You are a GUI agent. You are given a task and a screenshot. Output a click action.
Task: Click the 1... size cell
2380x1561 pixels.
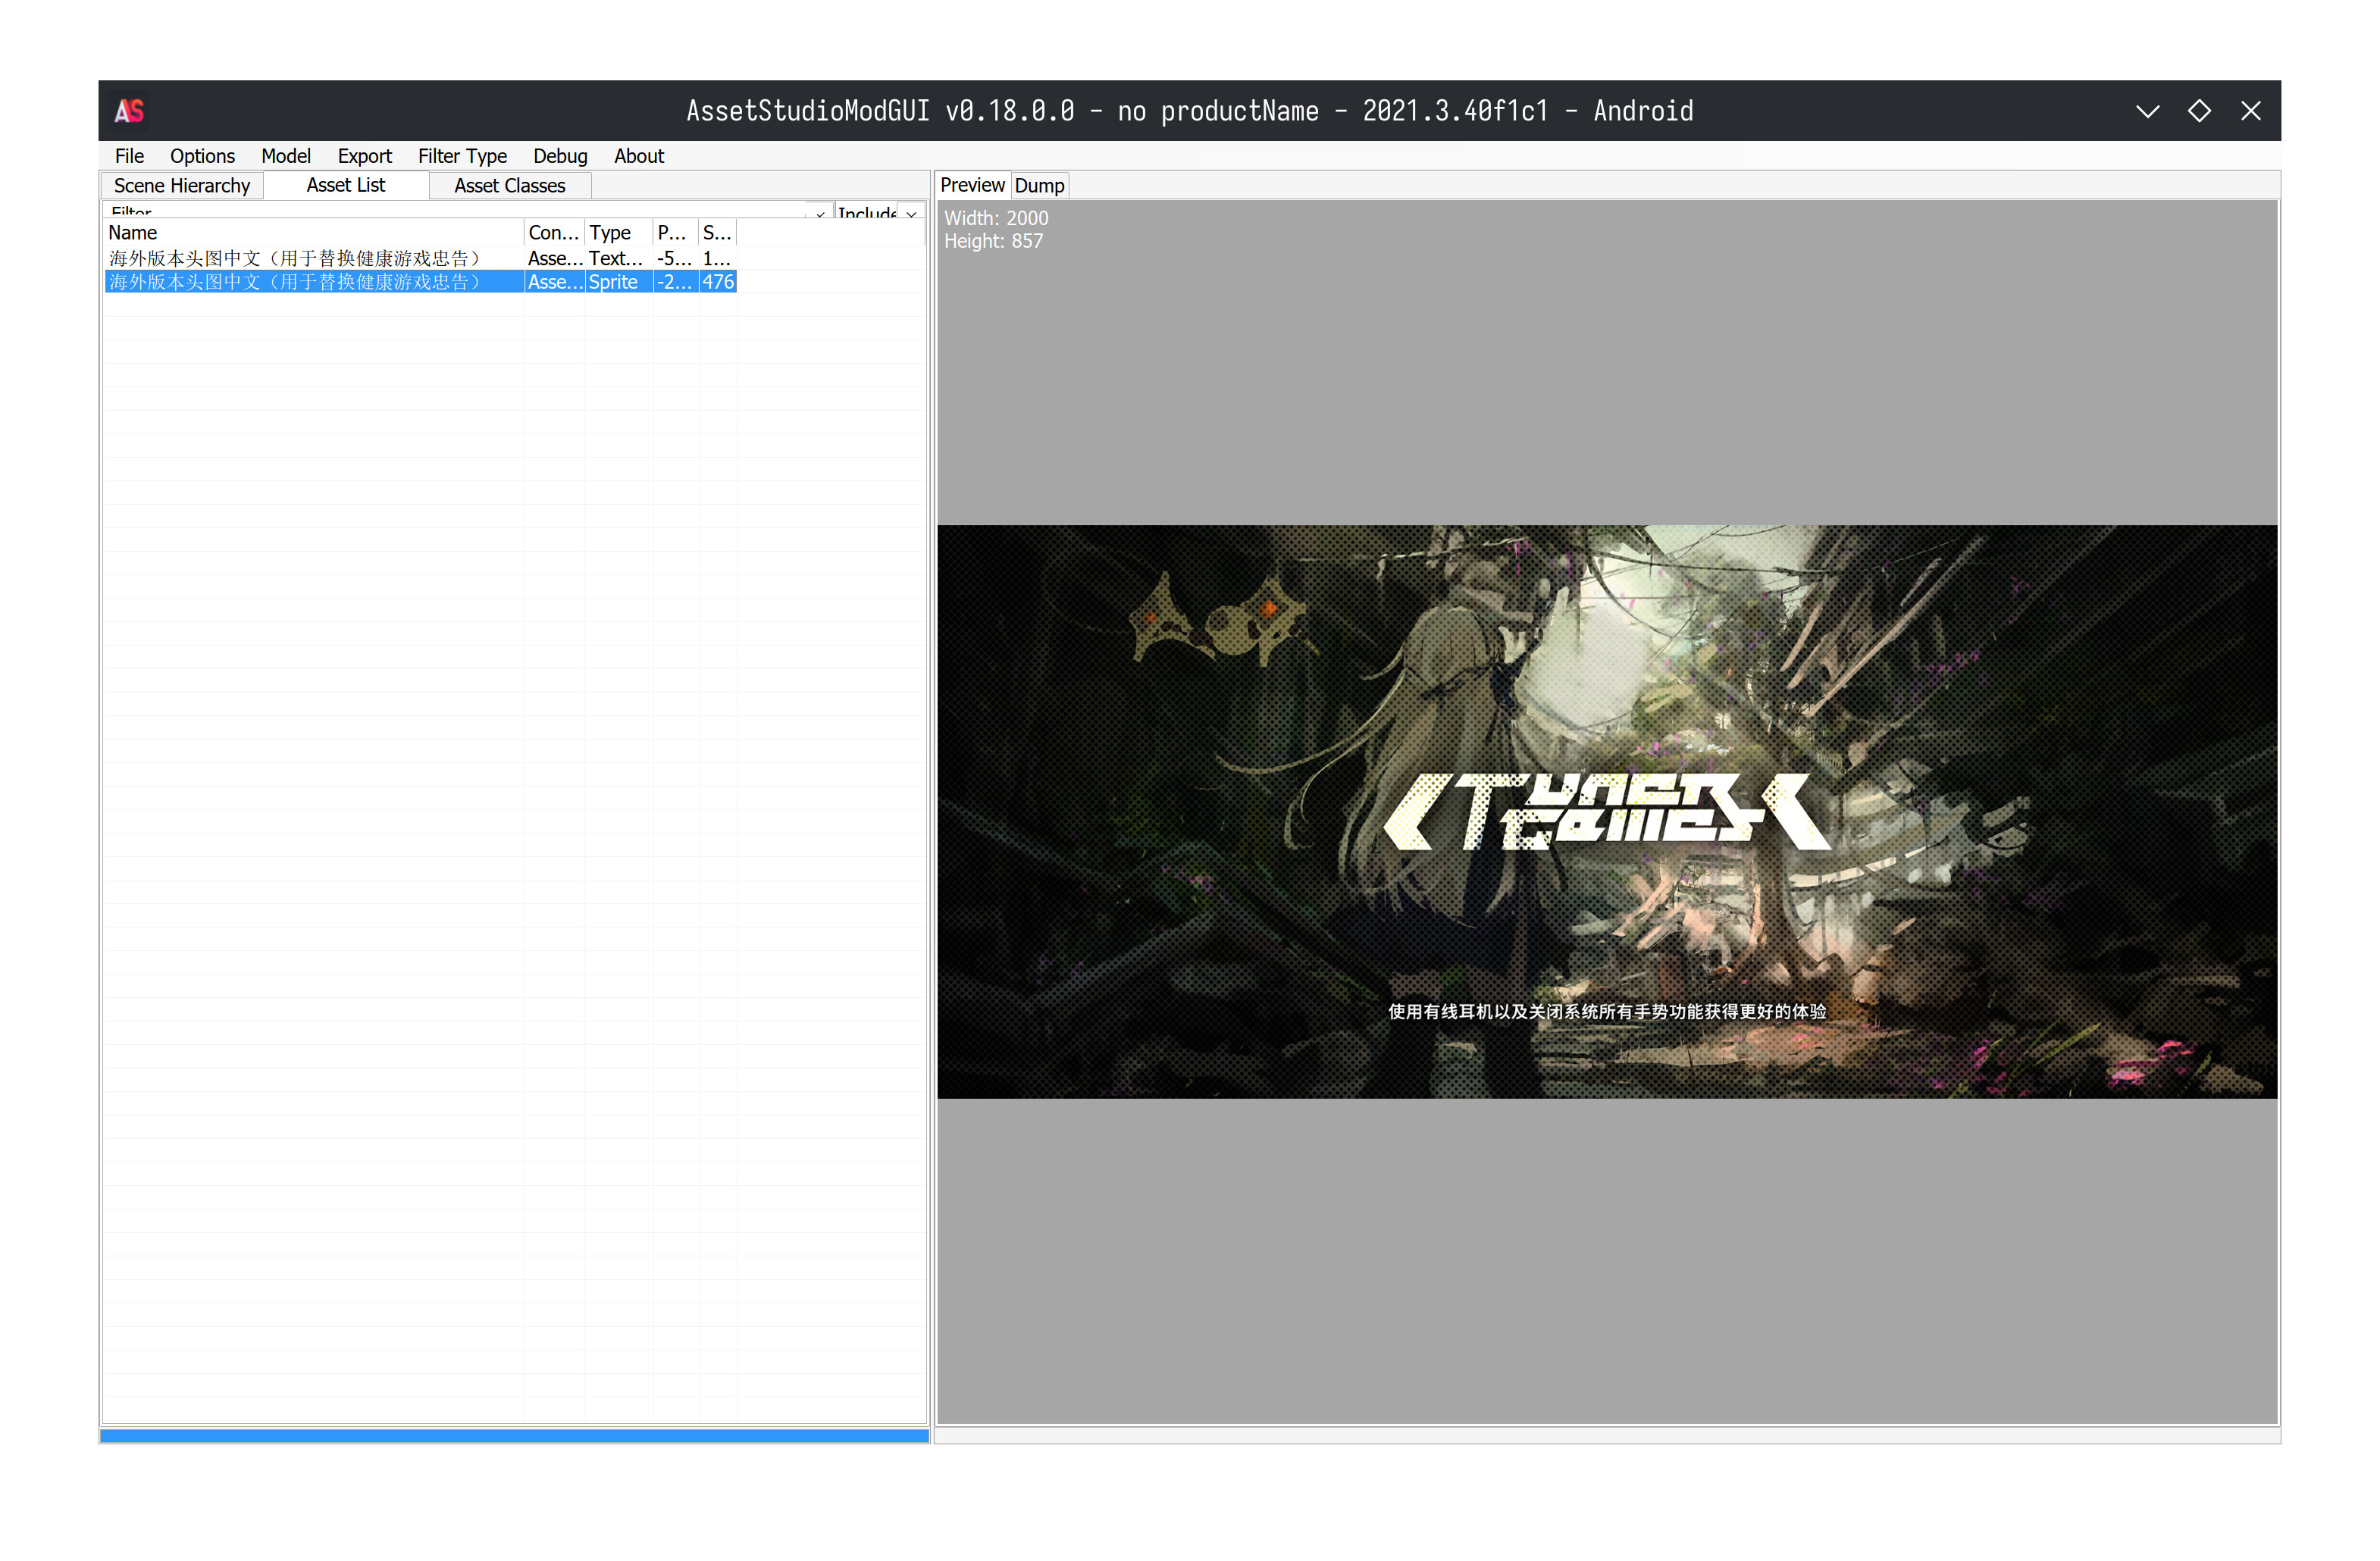tap(717, 258)
